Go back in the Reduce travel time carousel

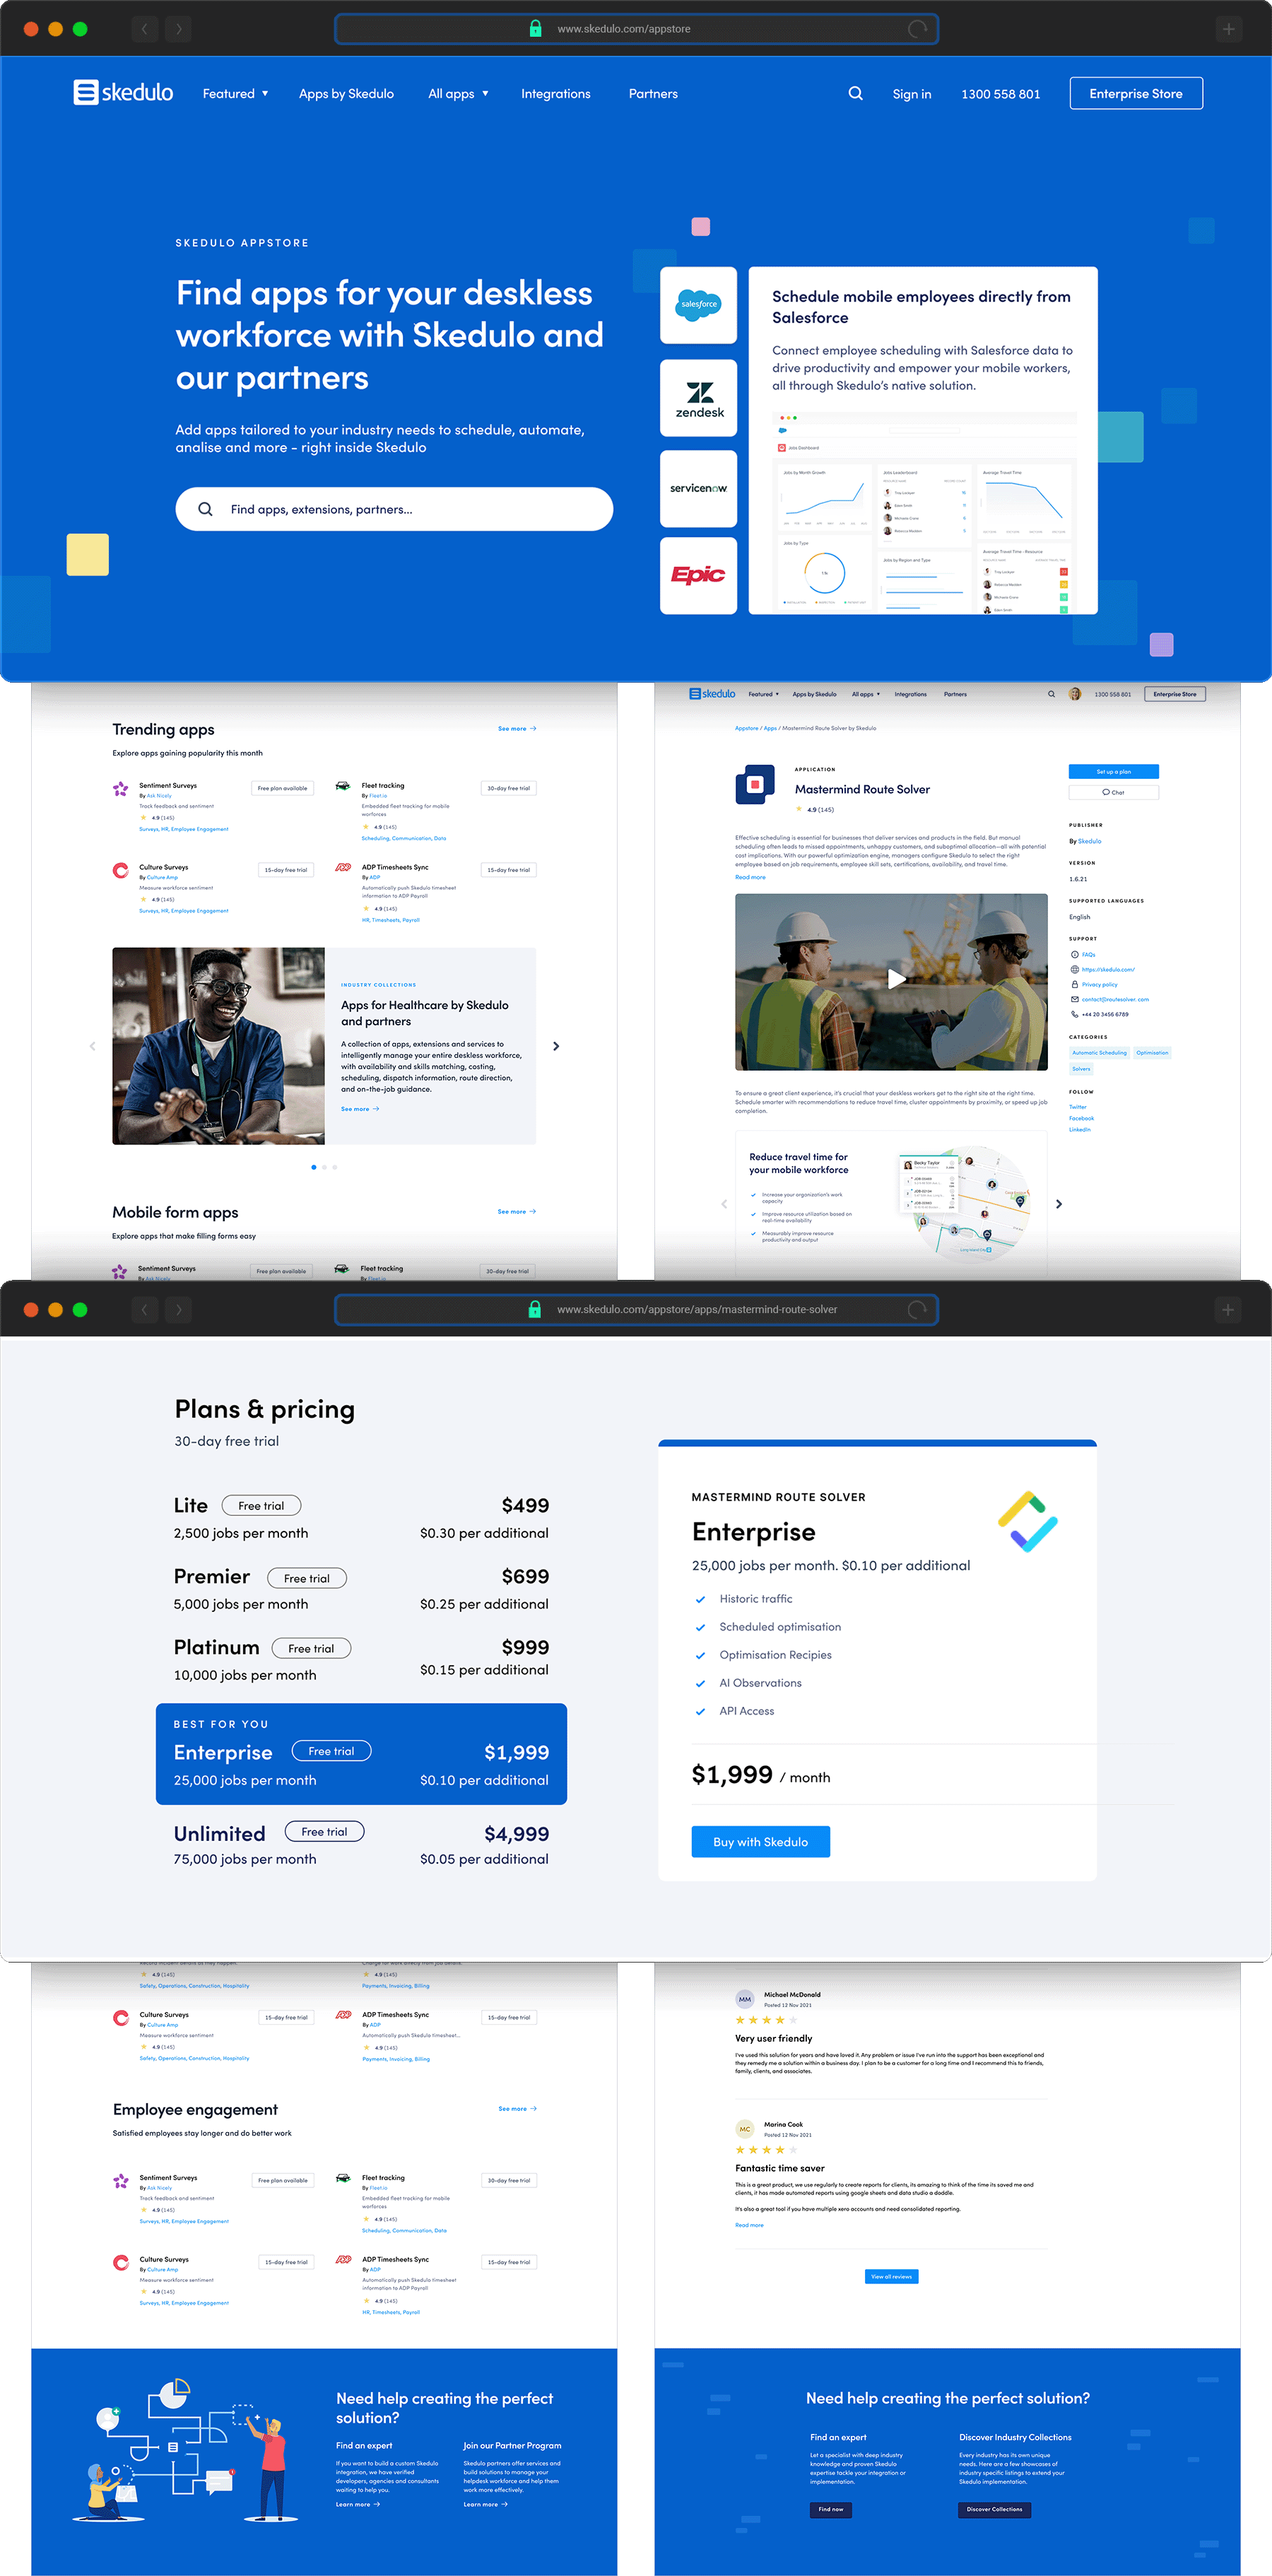[724, 1204]
